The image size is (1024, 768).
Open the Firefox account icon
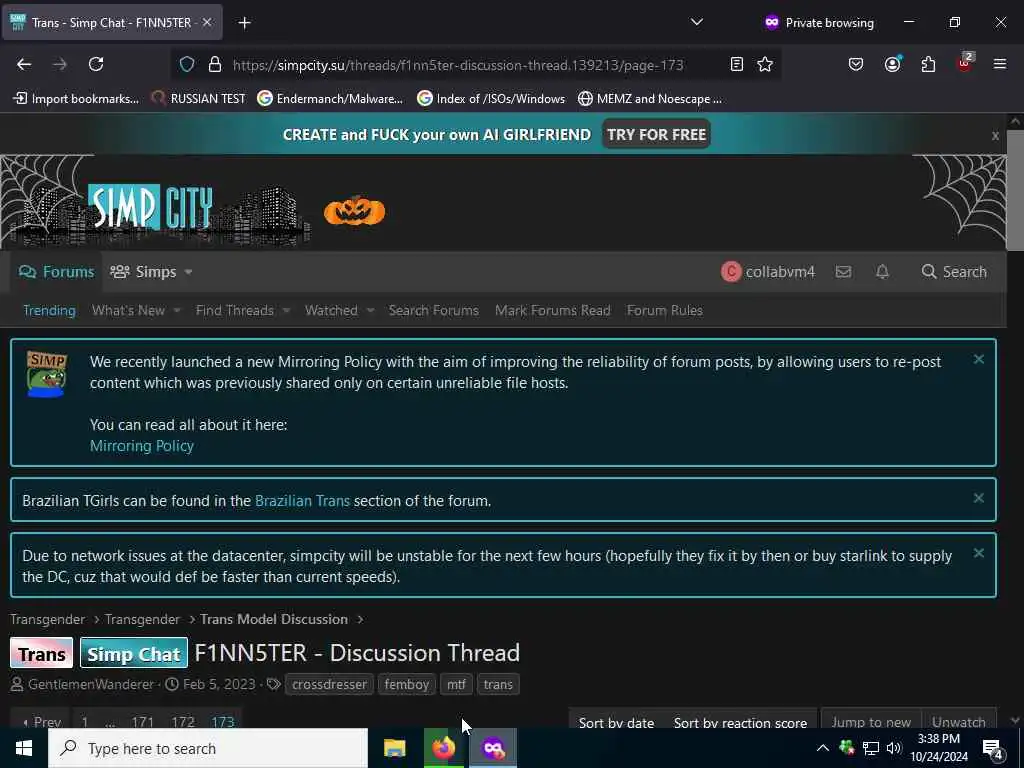[x=892, y=64]
